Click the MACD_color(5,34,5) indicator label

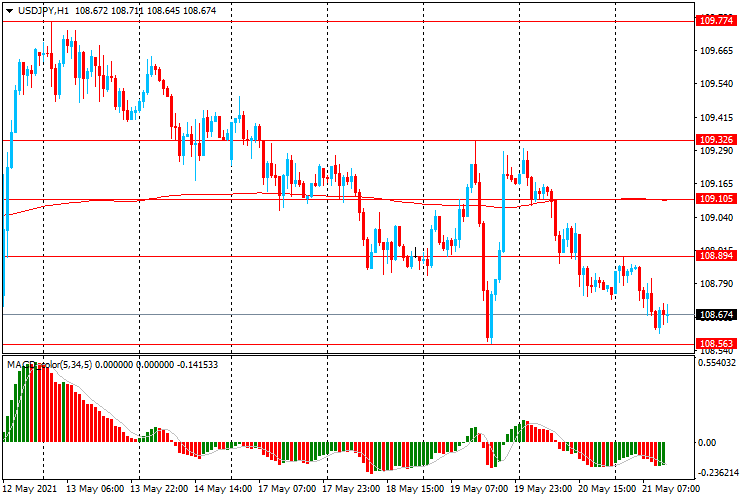pyautogui.click(x=50, y=364)
